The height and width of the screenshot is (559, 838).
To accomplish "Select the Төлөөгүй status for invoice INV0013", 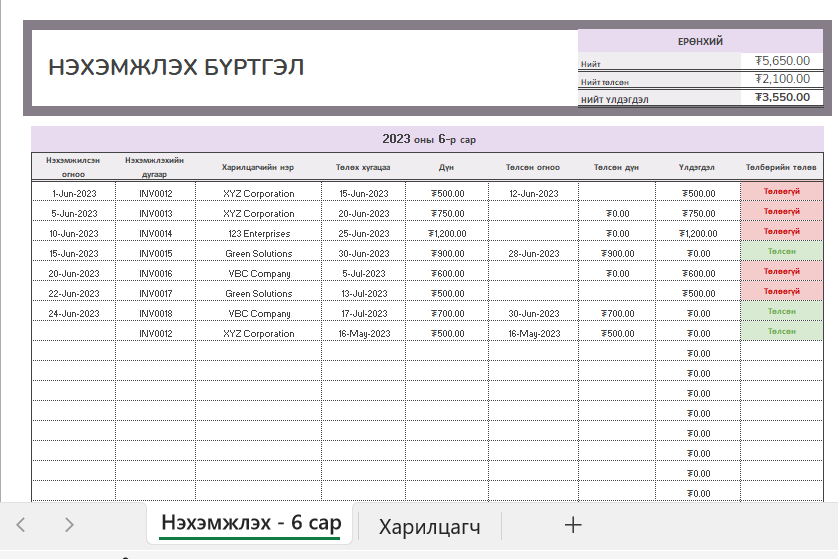I will click(781, 211).
